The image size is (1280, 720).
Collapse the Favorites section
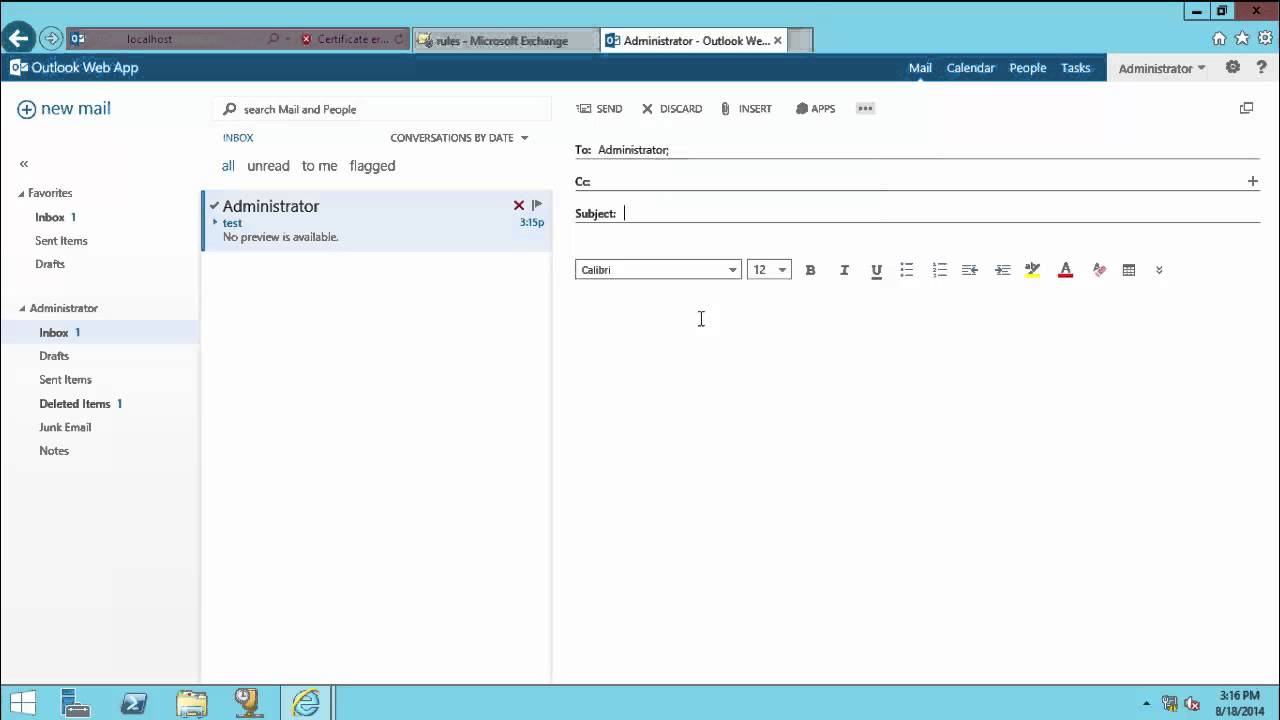(x=21, y=194)
